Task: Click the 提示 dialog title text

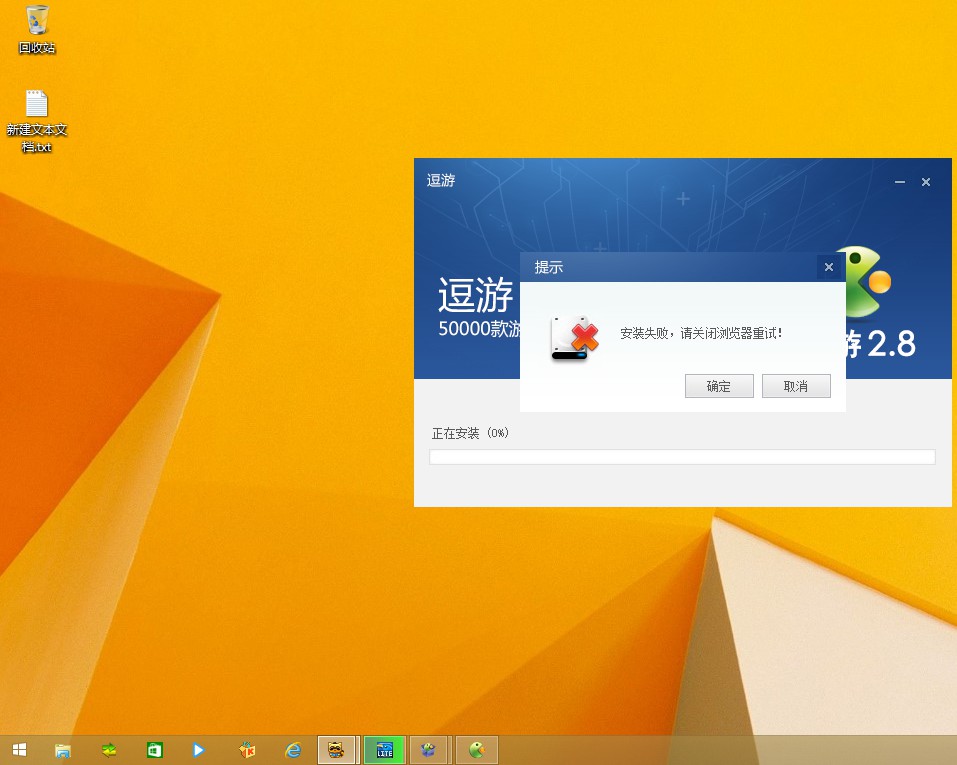Action: (549, 267)
